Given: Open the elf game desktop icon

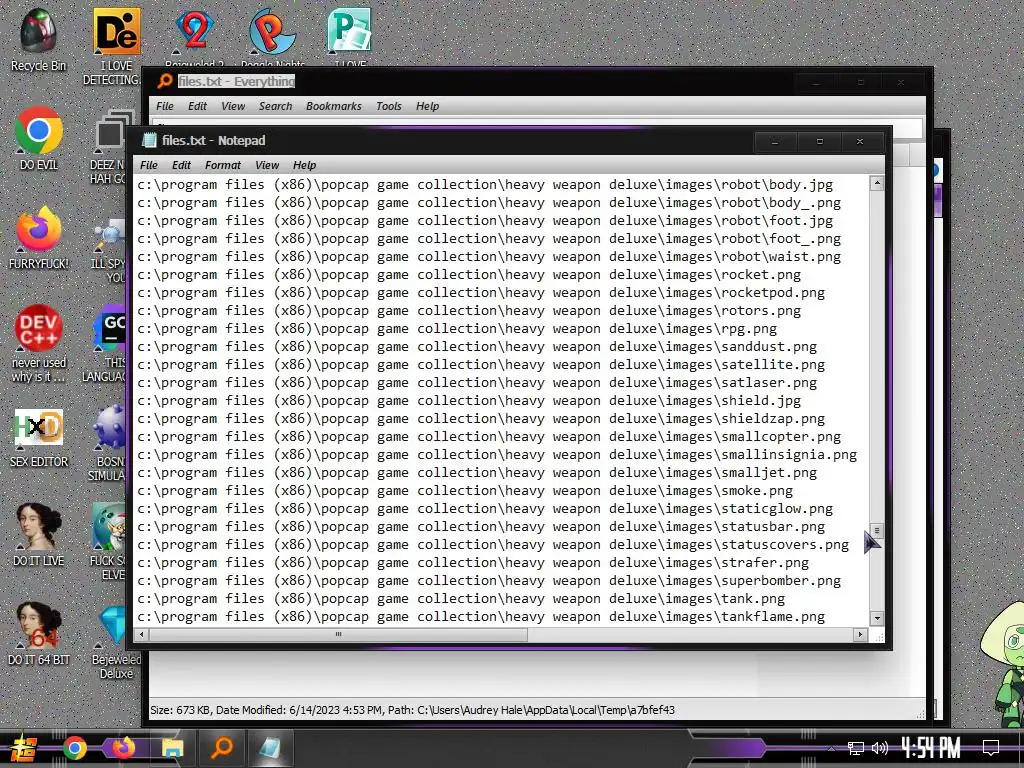Looking at the screenshot, I should [x=108, y=541].
